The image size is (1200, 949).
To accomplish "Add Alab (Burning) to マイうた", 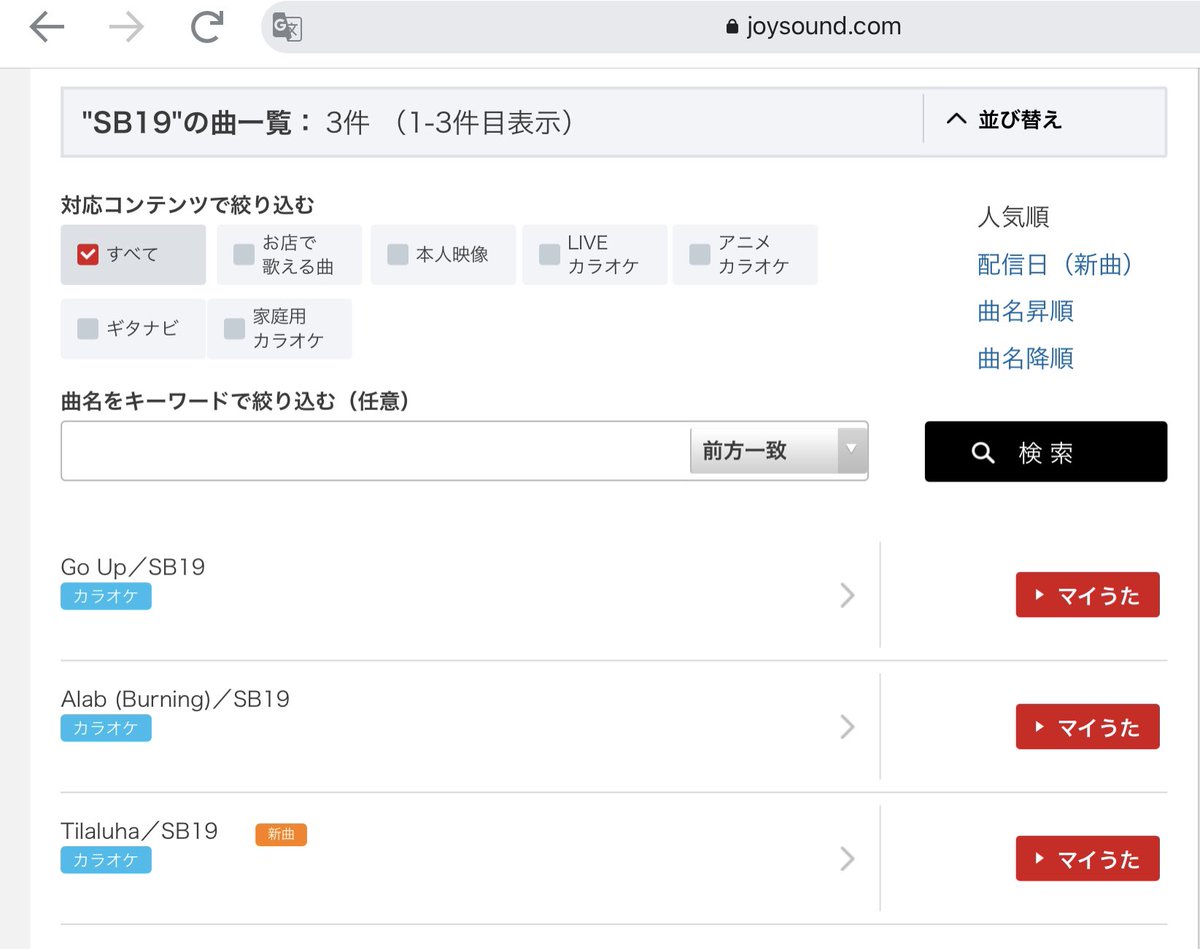I will pyautogui.click(x=1088, y=727).
